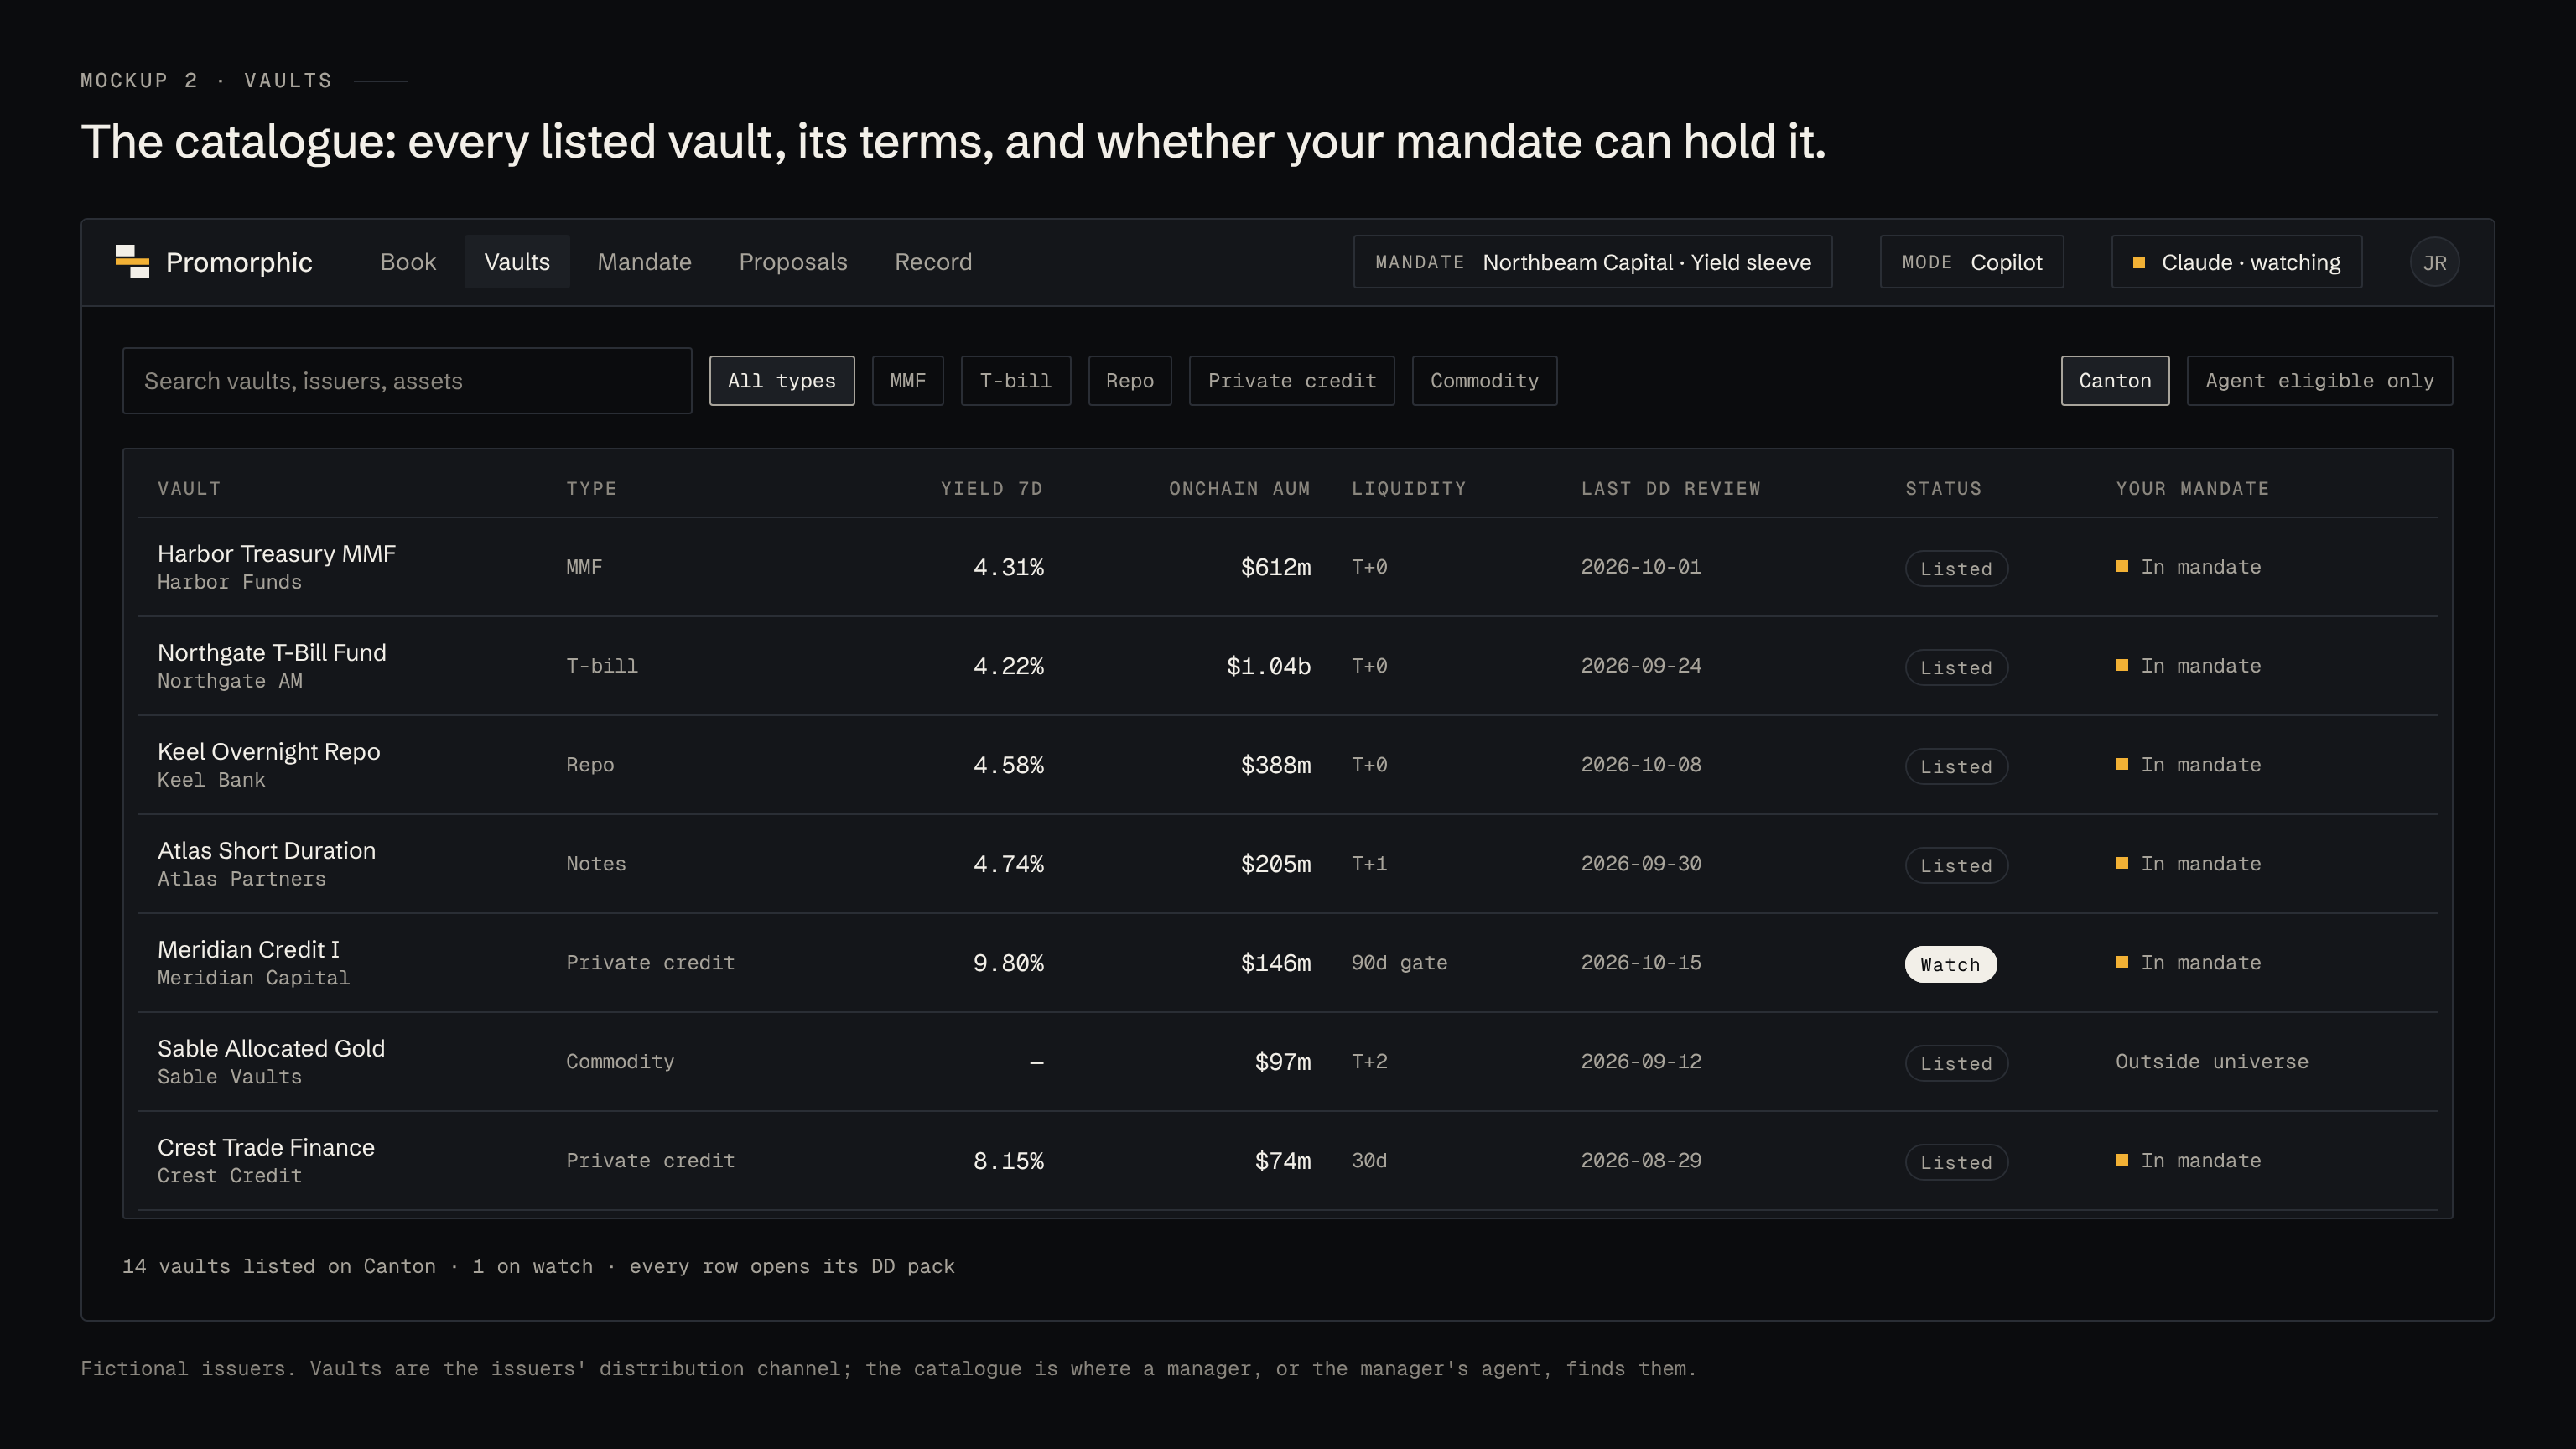The height and width of the screenshot is (1449, 2576).
Task: Switch to the Vaults tab
Action: point(517,262)
